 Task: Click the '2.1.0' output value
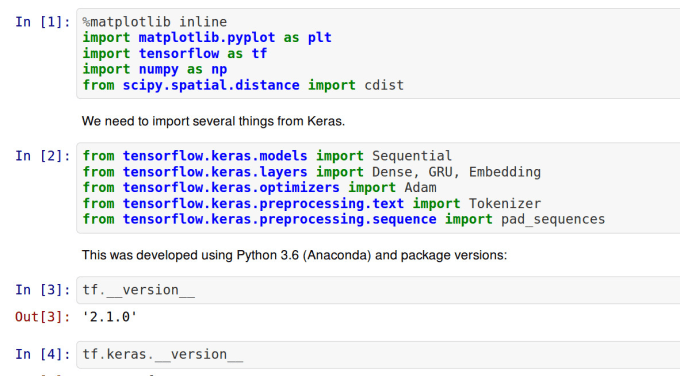[110, 317]
